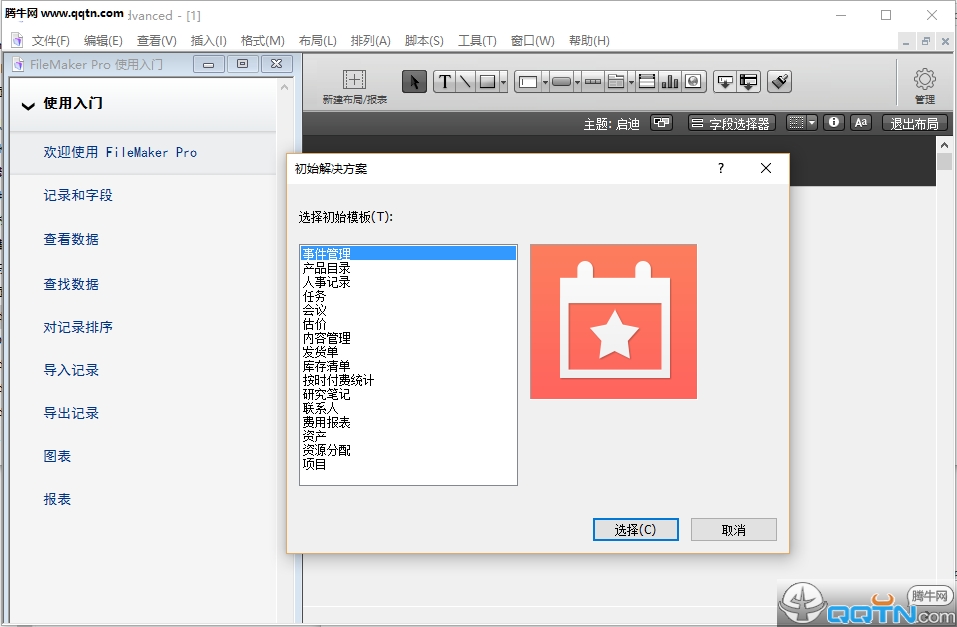The image size is (957, 627).
Task: Open the 记录和字段 link
Action: [78, 195]
